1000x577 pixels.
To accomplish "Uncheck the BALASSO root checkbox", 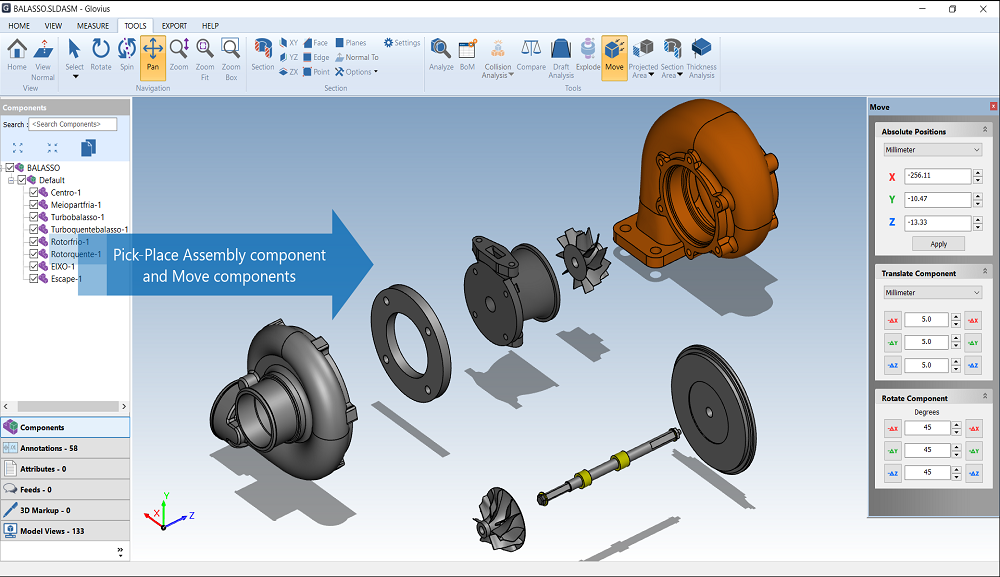I will point(10,168).
